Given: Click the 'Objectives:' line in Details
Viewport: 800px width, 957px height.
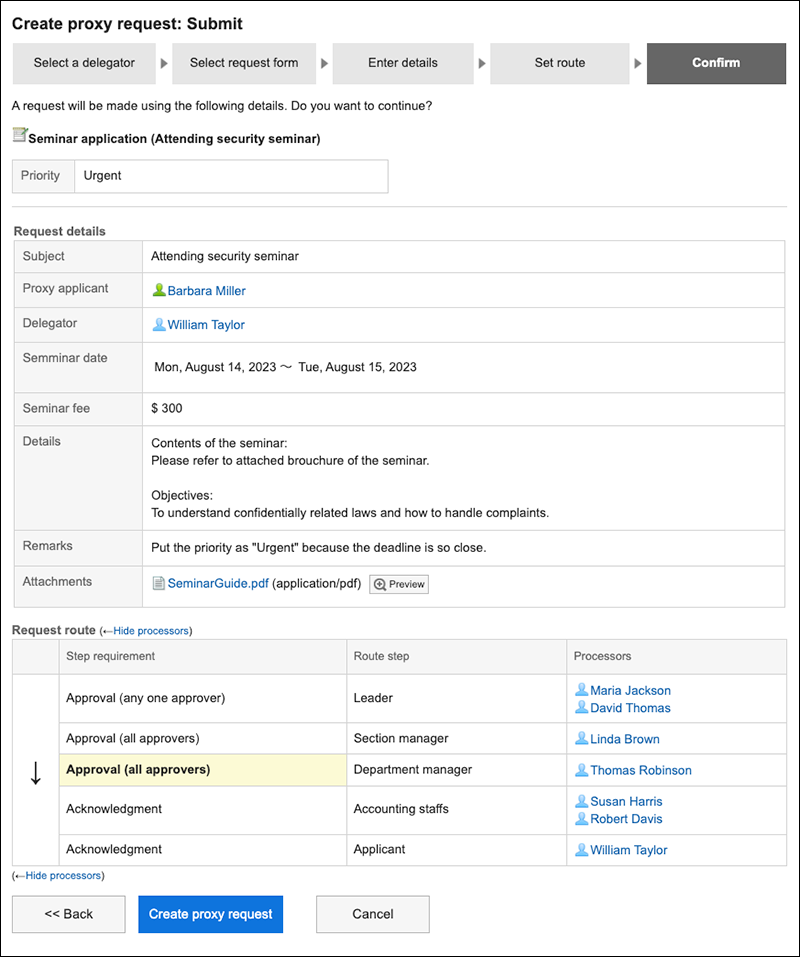Looking at the screenshot, I should (x=182, y=496).
